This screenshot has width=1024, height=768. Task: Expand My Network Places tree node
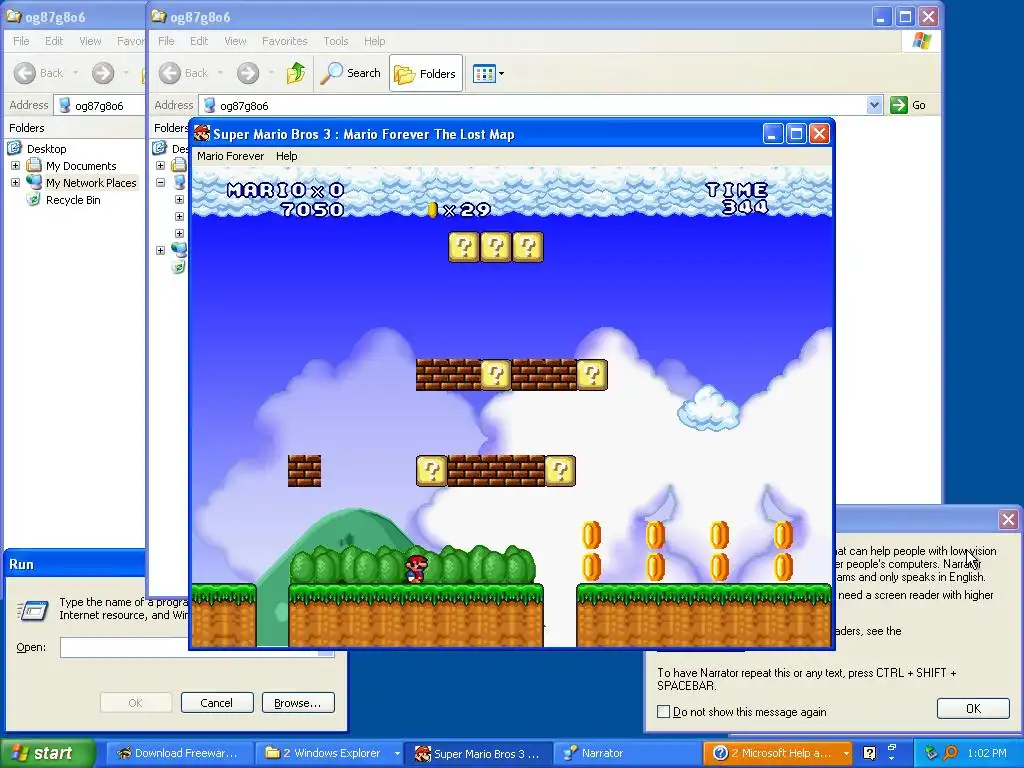[x=16, y=183]
